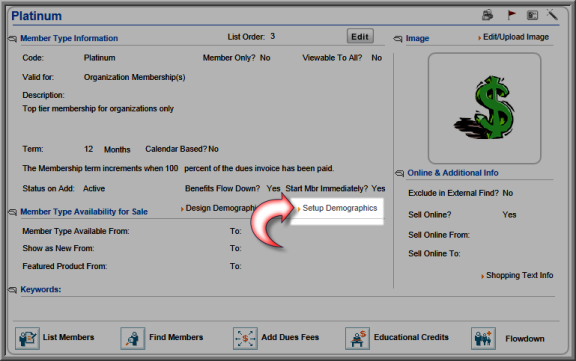The height and width of the screenshot is (361, 576).
Task: Click the Flowdown icon
Action: pyautogui.click(x=483, y=338)
